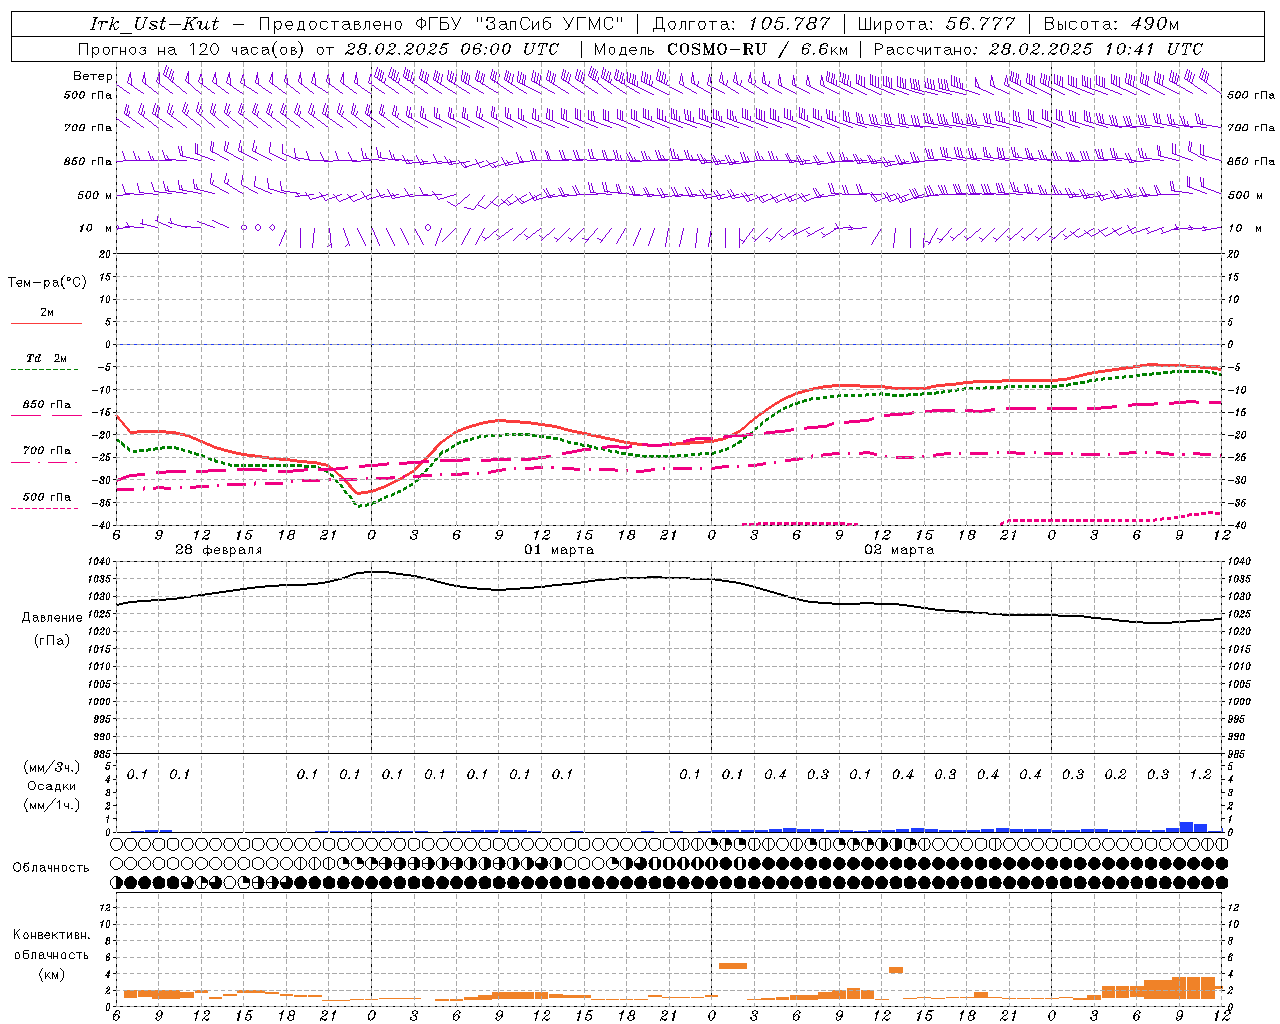Click the "(мм/1ч.)" hourly precipitation label
Screen dimensions: 1280x1024
coord(52,805)
